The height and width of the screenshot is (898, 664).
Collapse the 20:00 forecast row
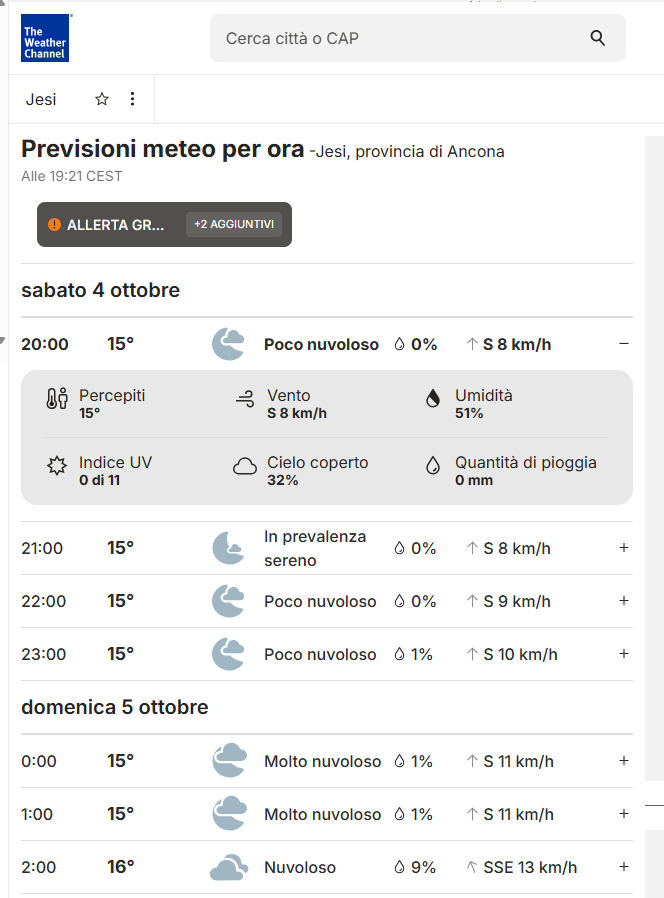pos(624,344)
